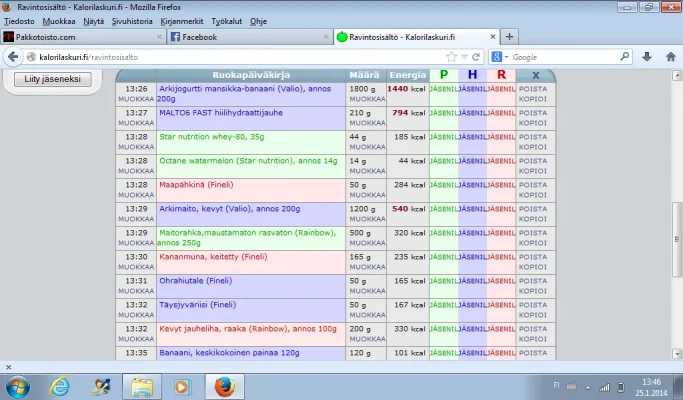
Task: Click inside the Google search field
Action: pos(565,57)
